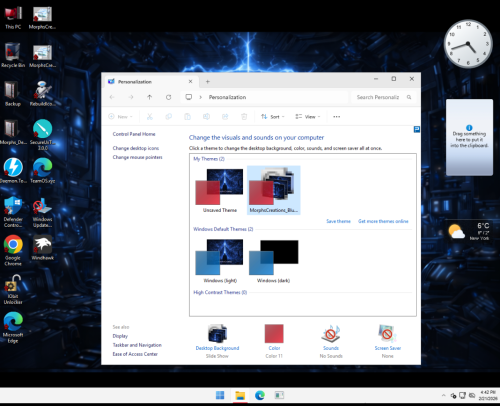Viewport: 500px width, 406px height.
Task: Open the New dropdown menu
Action: (120, 117)
